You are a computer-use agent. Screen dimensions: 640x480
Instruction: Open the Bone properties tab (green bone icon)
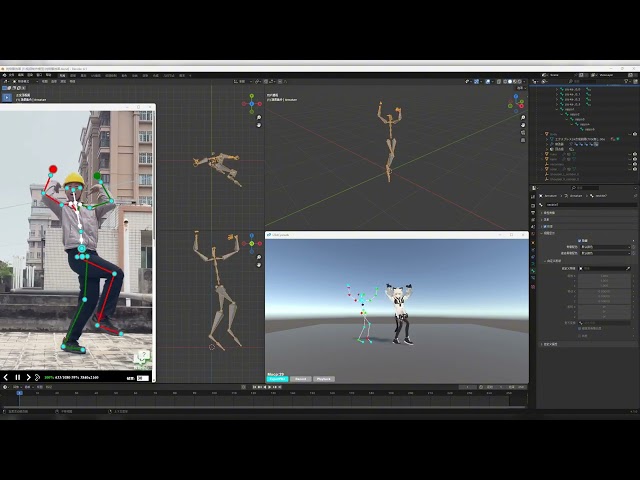(533, 271)
